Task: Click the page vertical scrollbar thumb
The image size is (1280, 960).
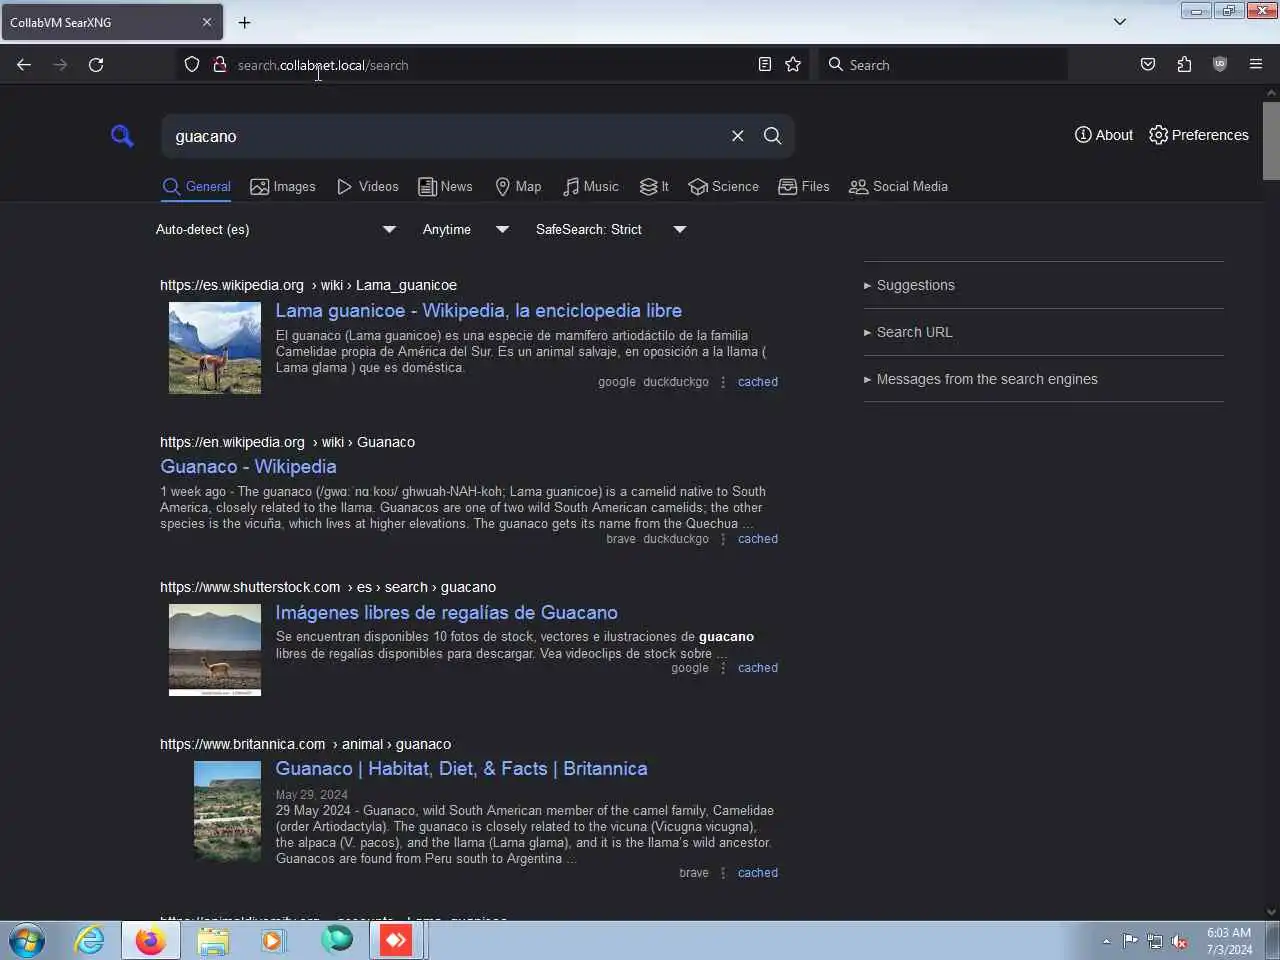Action: [x=1271, y=140]
